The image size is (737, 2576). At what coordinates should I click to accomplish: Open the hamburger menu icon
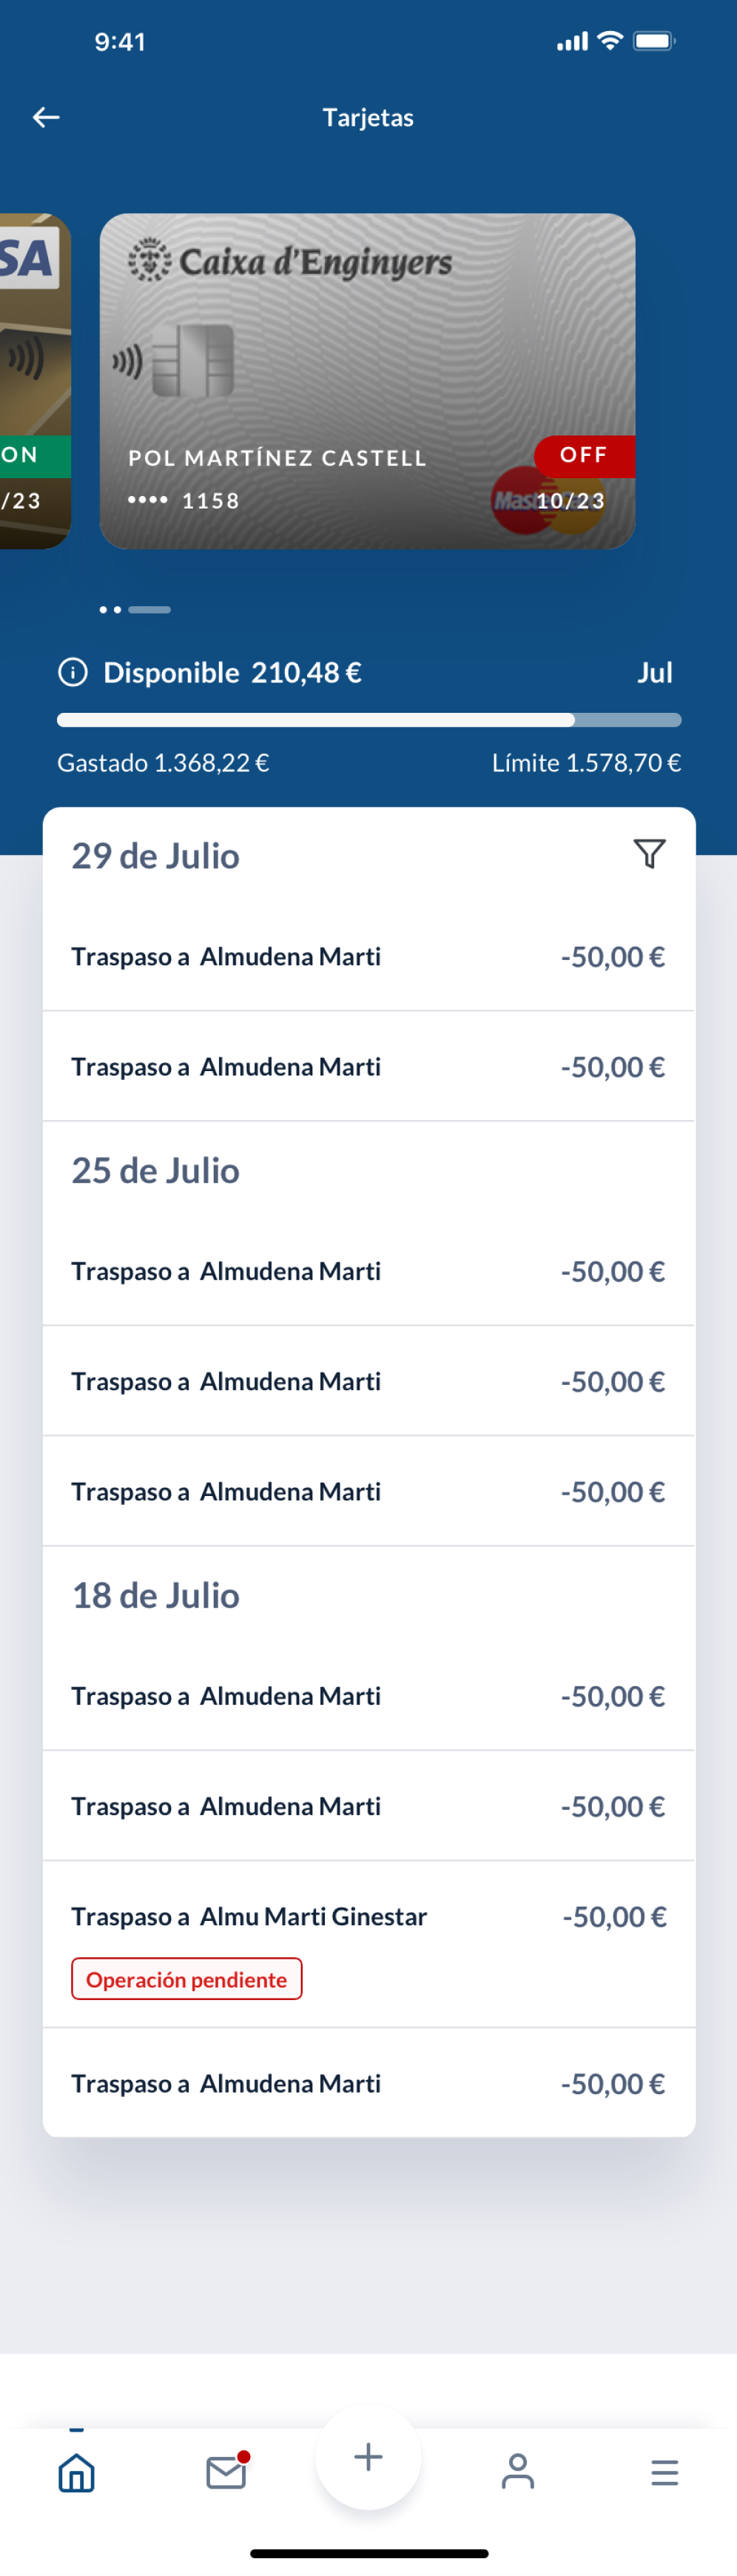tap(664, 2472)
